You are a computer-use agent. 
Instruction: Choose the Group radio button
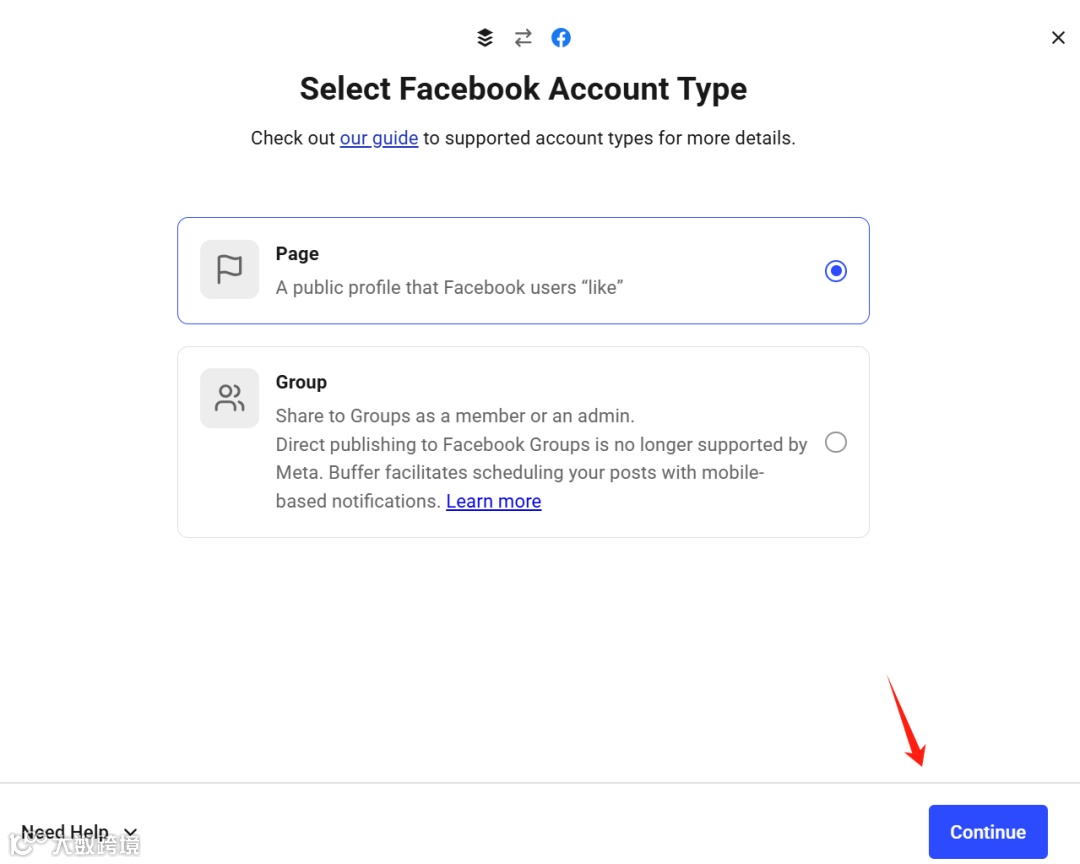pos(836,442)
